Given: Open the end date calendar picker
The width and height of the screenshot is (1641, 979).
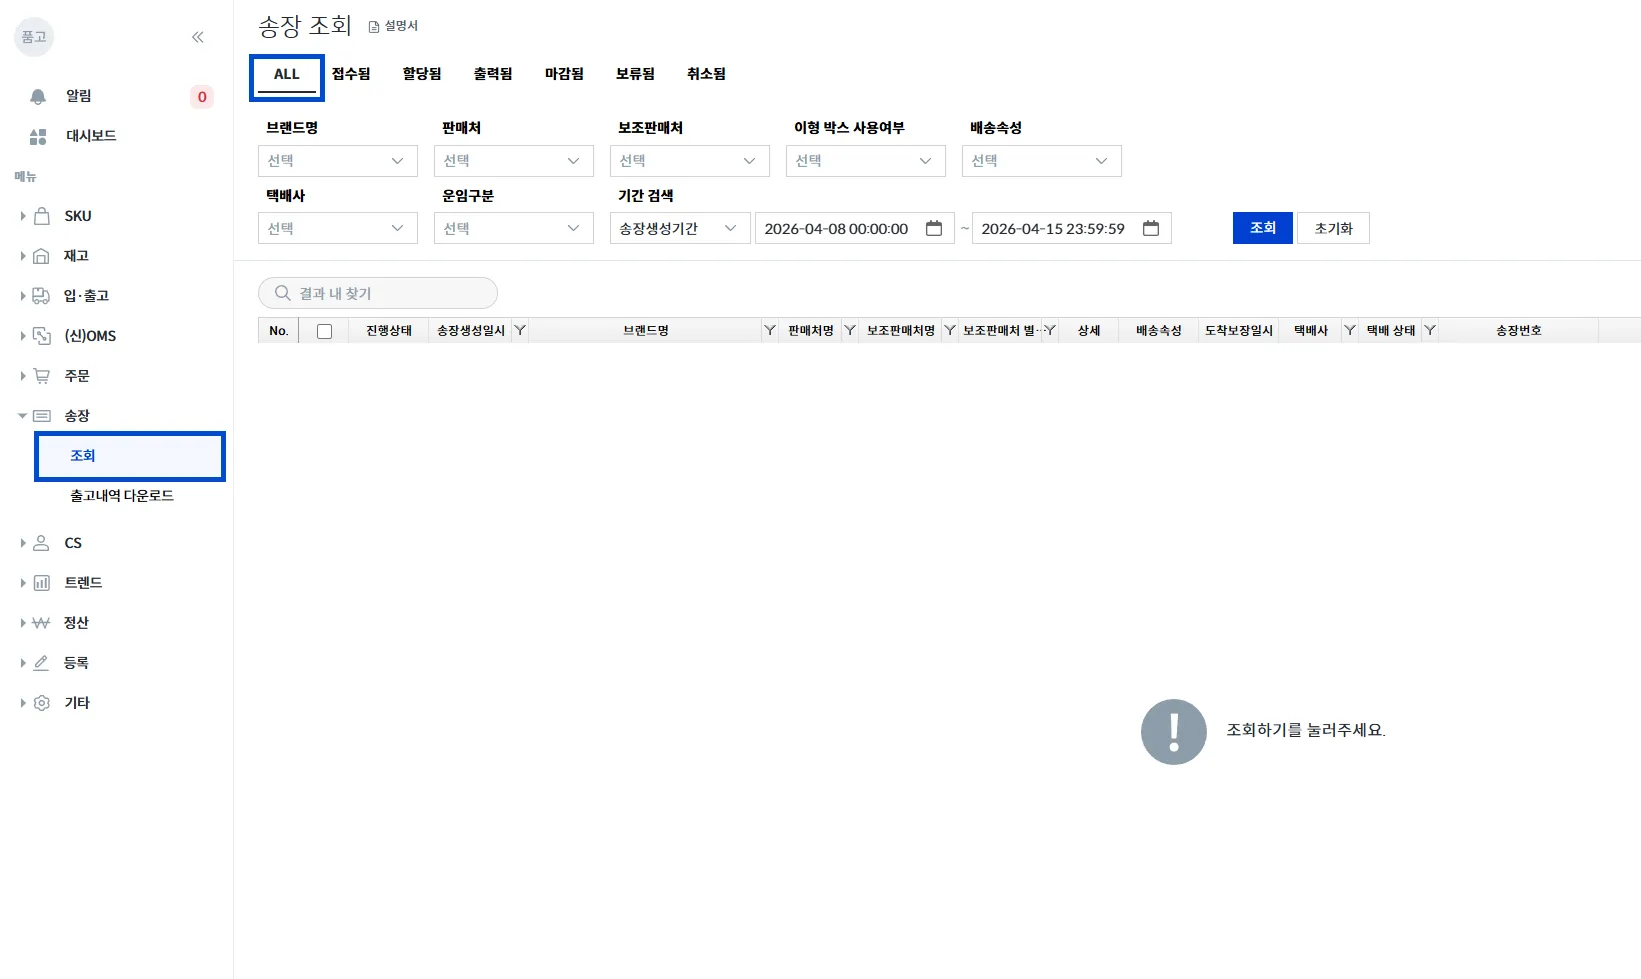Looking at the screenshot, I should tap(1151, 228).
